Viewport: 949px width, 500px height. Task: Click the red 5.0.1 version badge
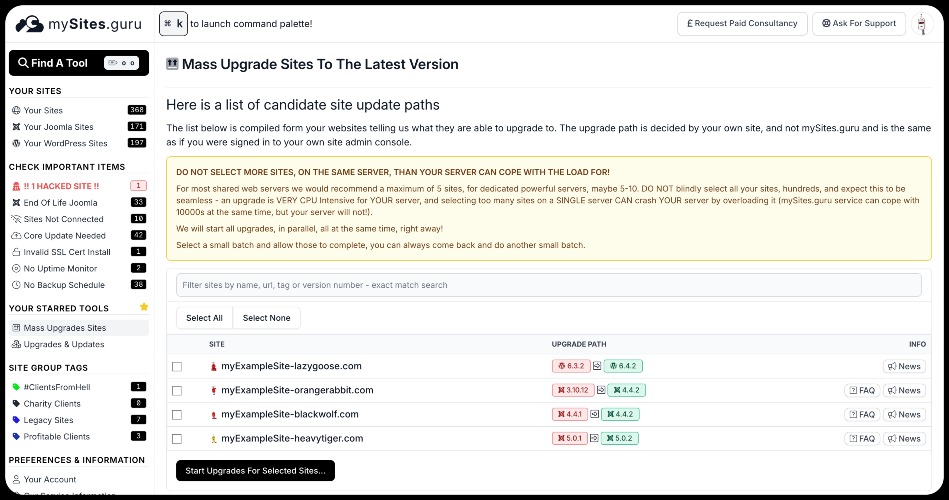click(x=570, y=438)
